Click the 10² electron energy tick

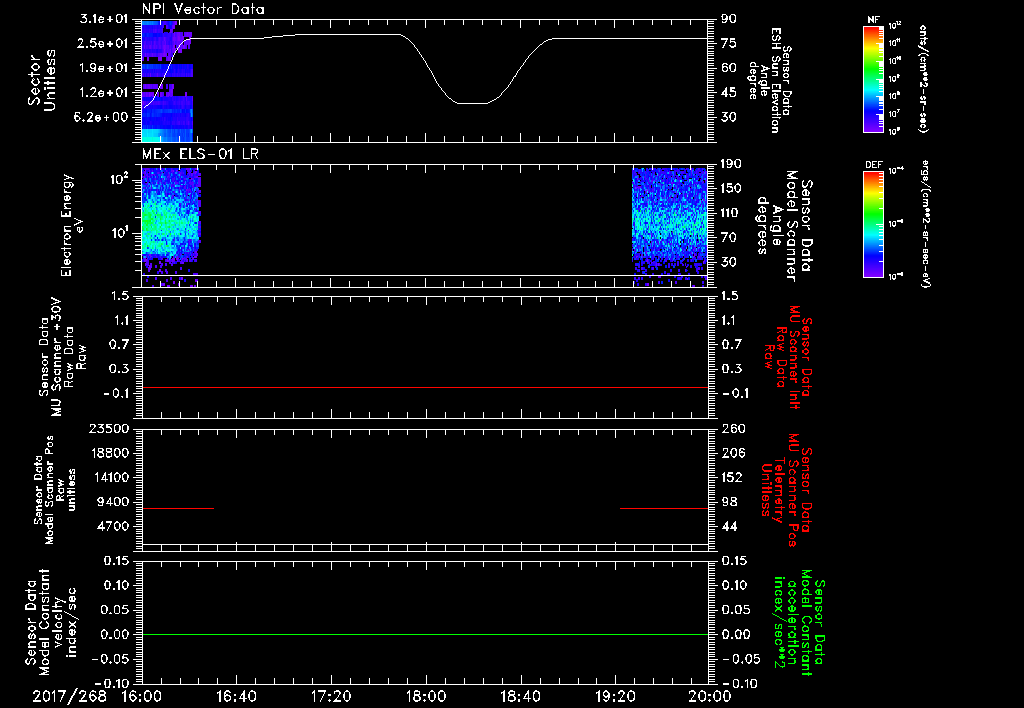118,179
